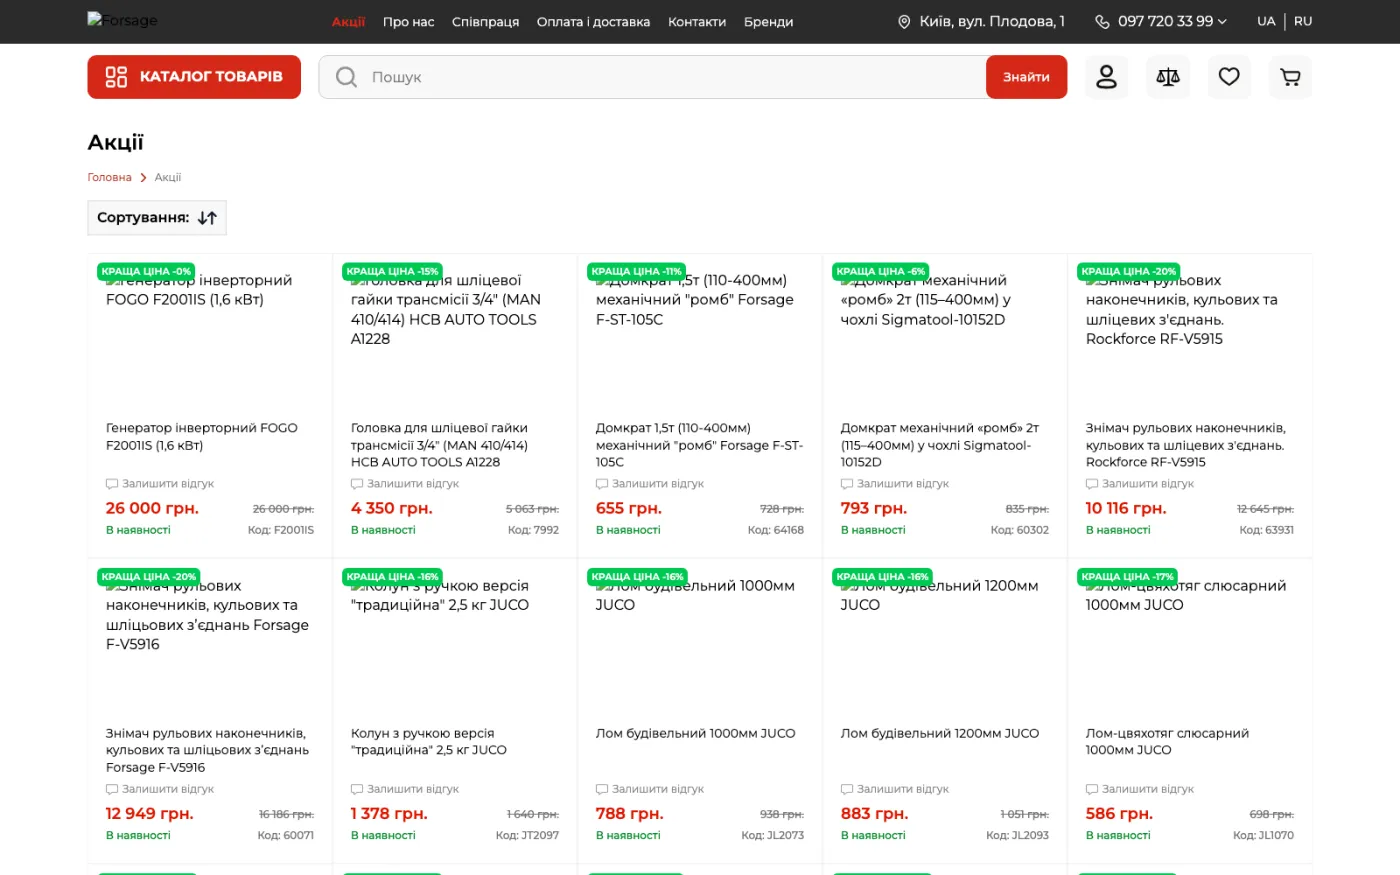Open Контакти menu item
Viewport: 1400px width, 875px height.
point(697,22)
